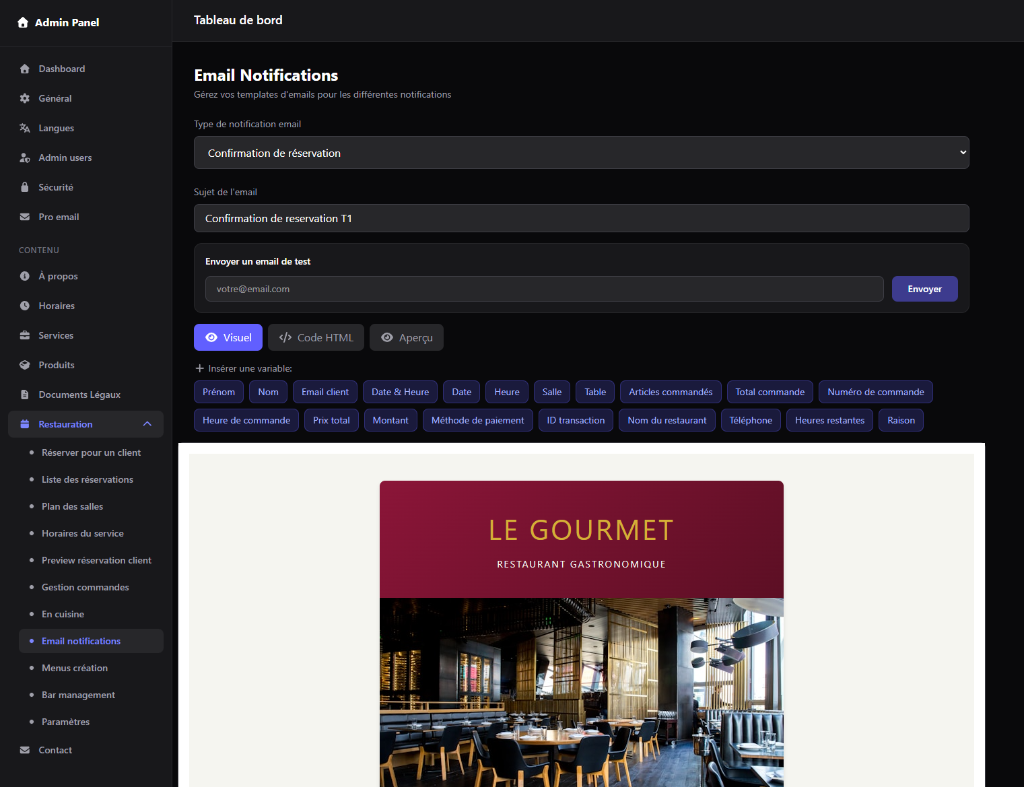Insert the Prénom variable
1024x787 pixels.
tap(218, 392)
